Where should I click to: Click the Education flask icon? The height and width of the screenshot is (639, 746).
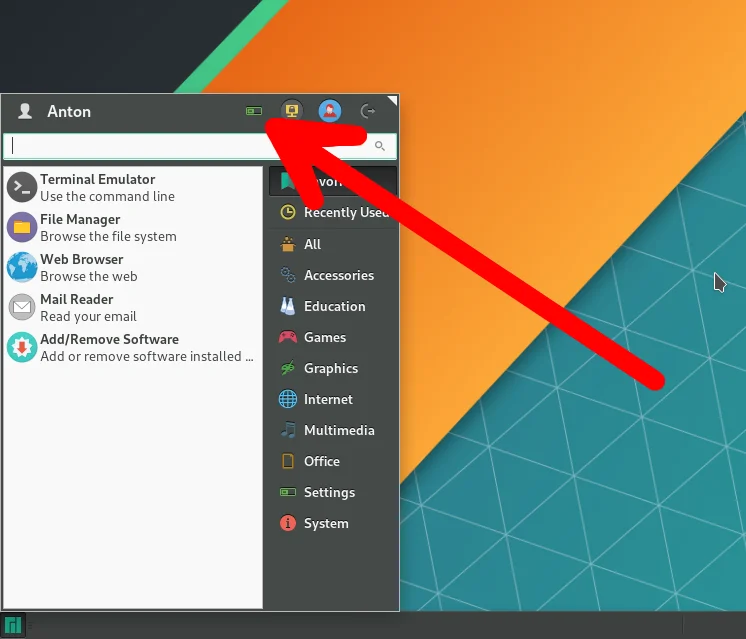pyautogui.click(x=288, y=306)
